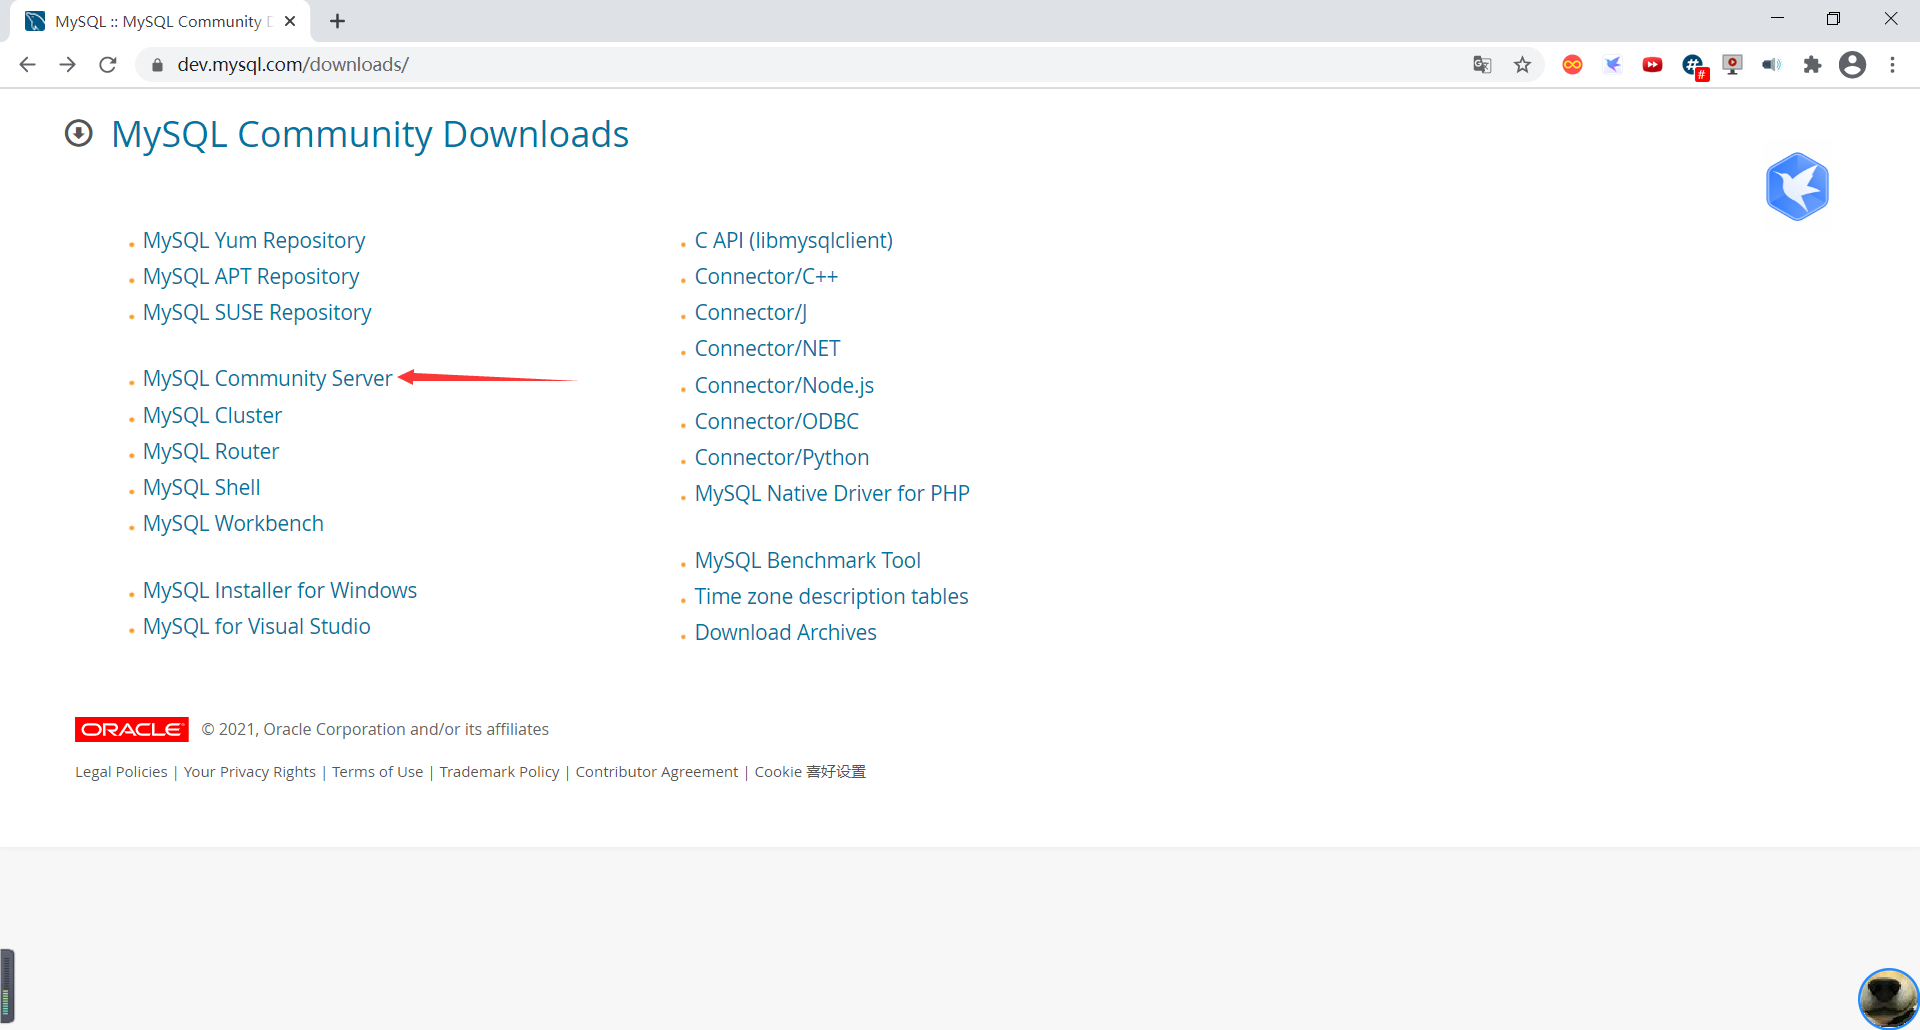The image size is (1920, 1030).
Task: Open MySQL Workbench link
Action: tap(233, 524)
